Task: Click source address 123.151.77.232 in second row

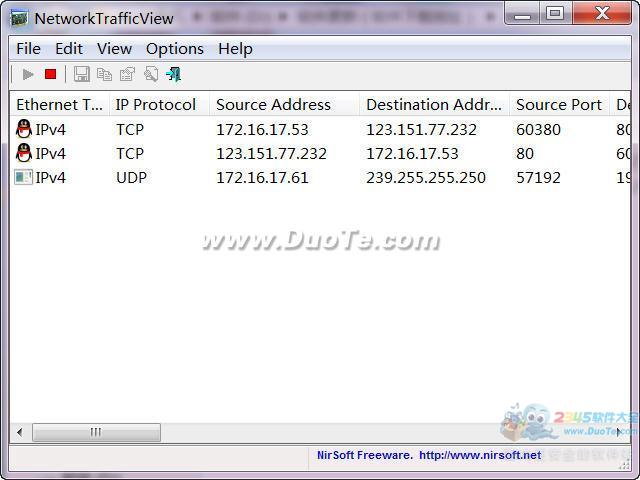Action: tap(271, 153)
